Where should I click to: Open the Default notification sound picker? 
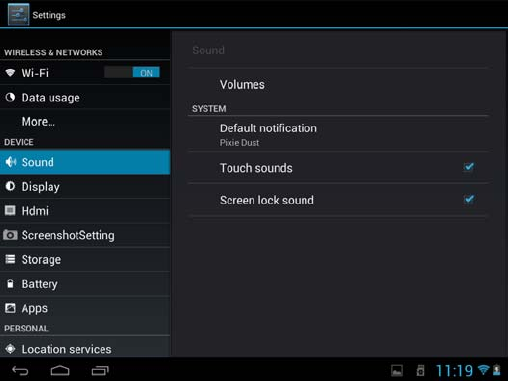[338, 134]
